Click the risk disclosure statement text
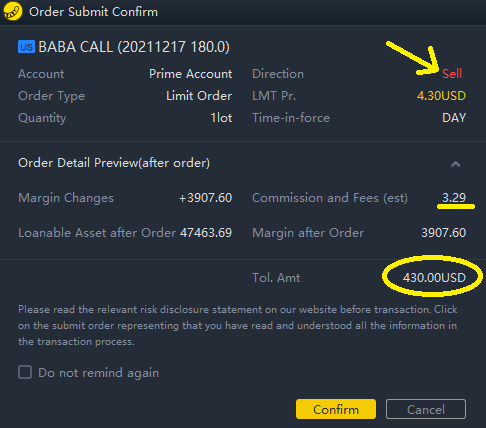Viewport: 486px width, 428px height. coord(238,325)
